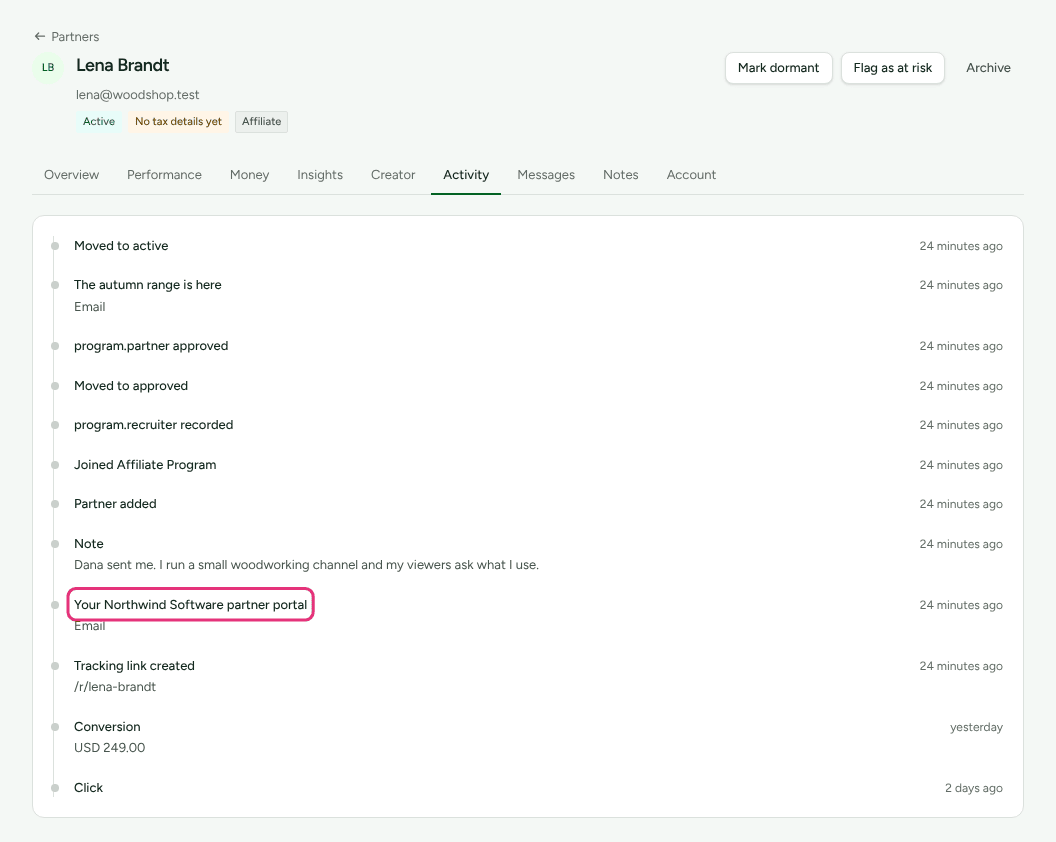Switch to the Performance tab

tap(164, 174)
